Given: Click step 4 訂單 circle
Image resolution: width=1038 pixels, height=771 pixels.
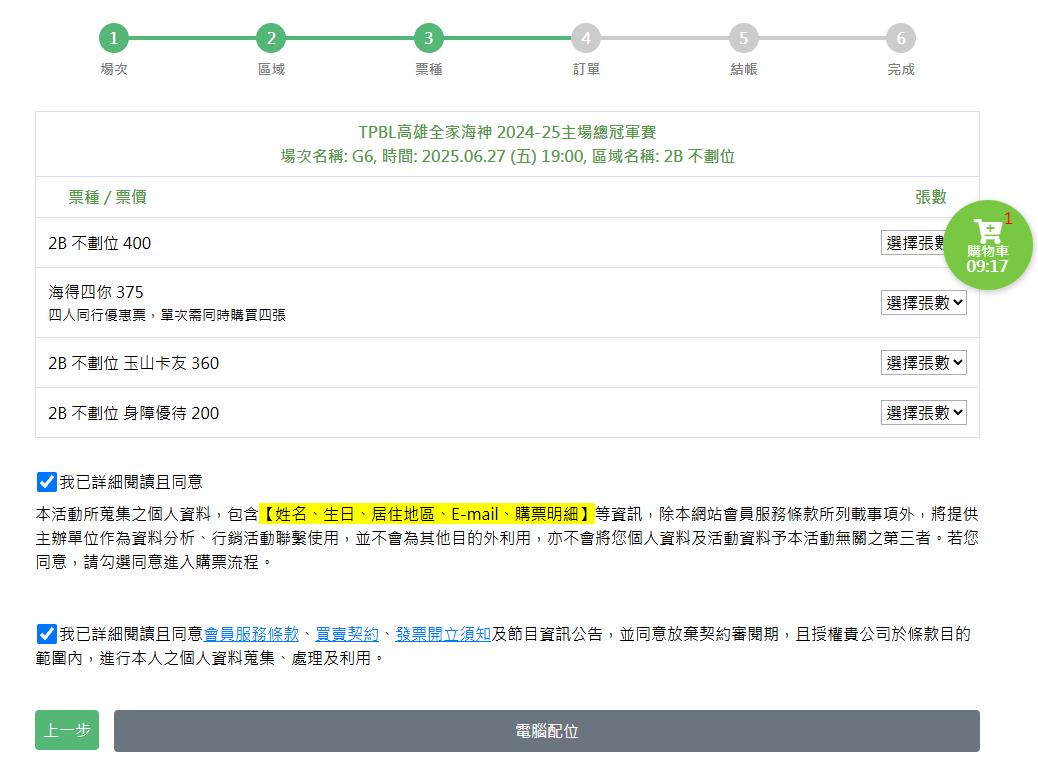Looking at the screenshot, I should coord(586,38).
